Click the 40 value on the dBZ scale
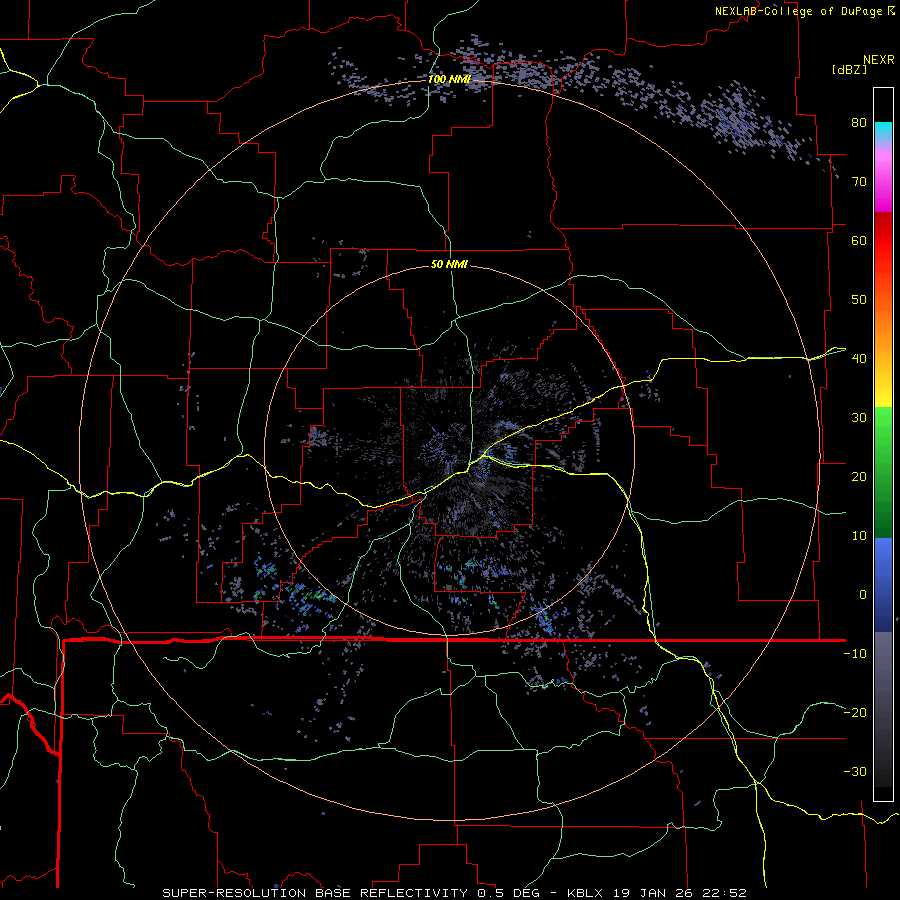 (859, 359)
